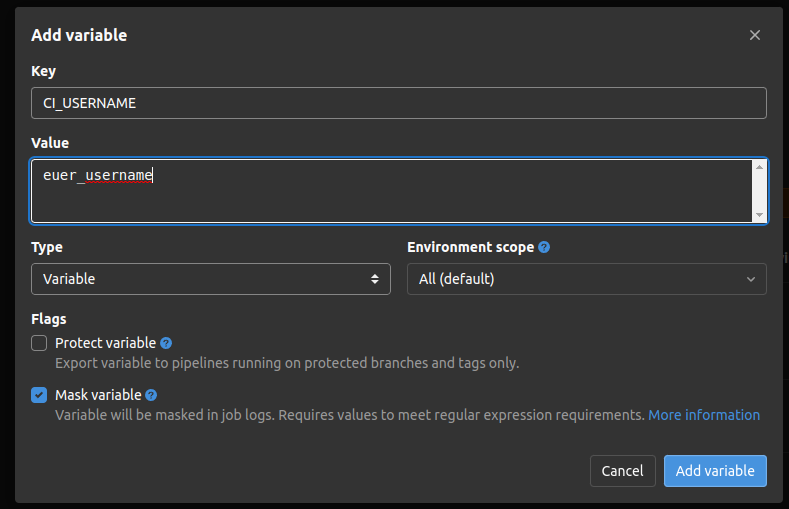The width and height of the screenshot is (789, 509).
Task: Open the Type dropdown
Action: point(211,279)
